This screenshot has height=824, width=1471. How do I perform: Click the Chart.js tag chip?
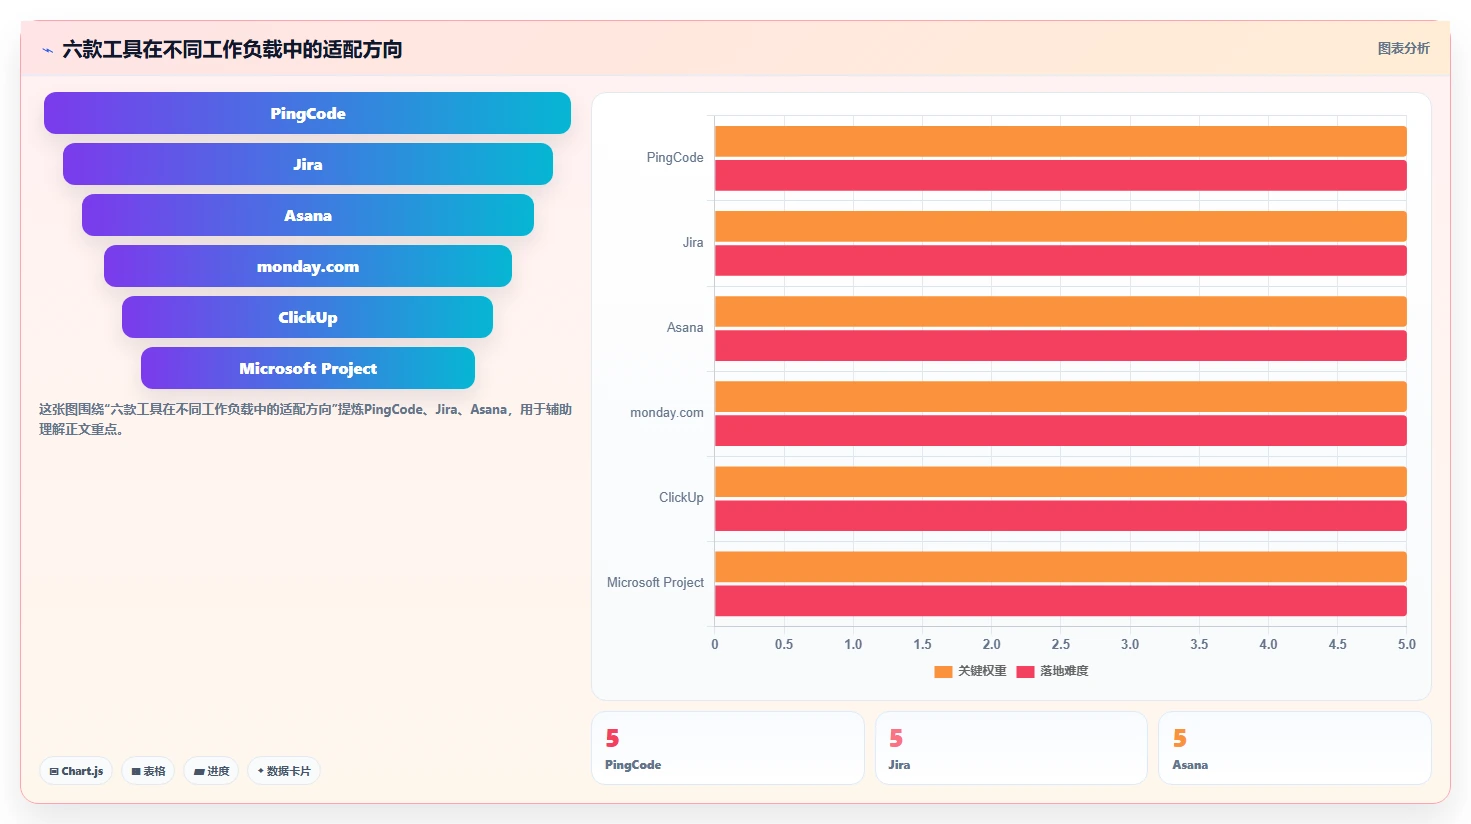click(x=76, y=771)
